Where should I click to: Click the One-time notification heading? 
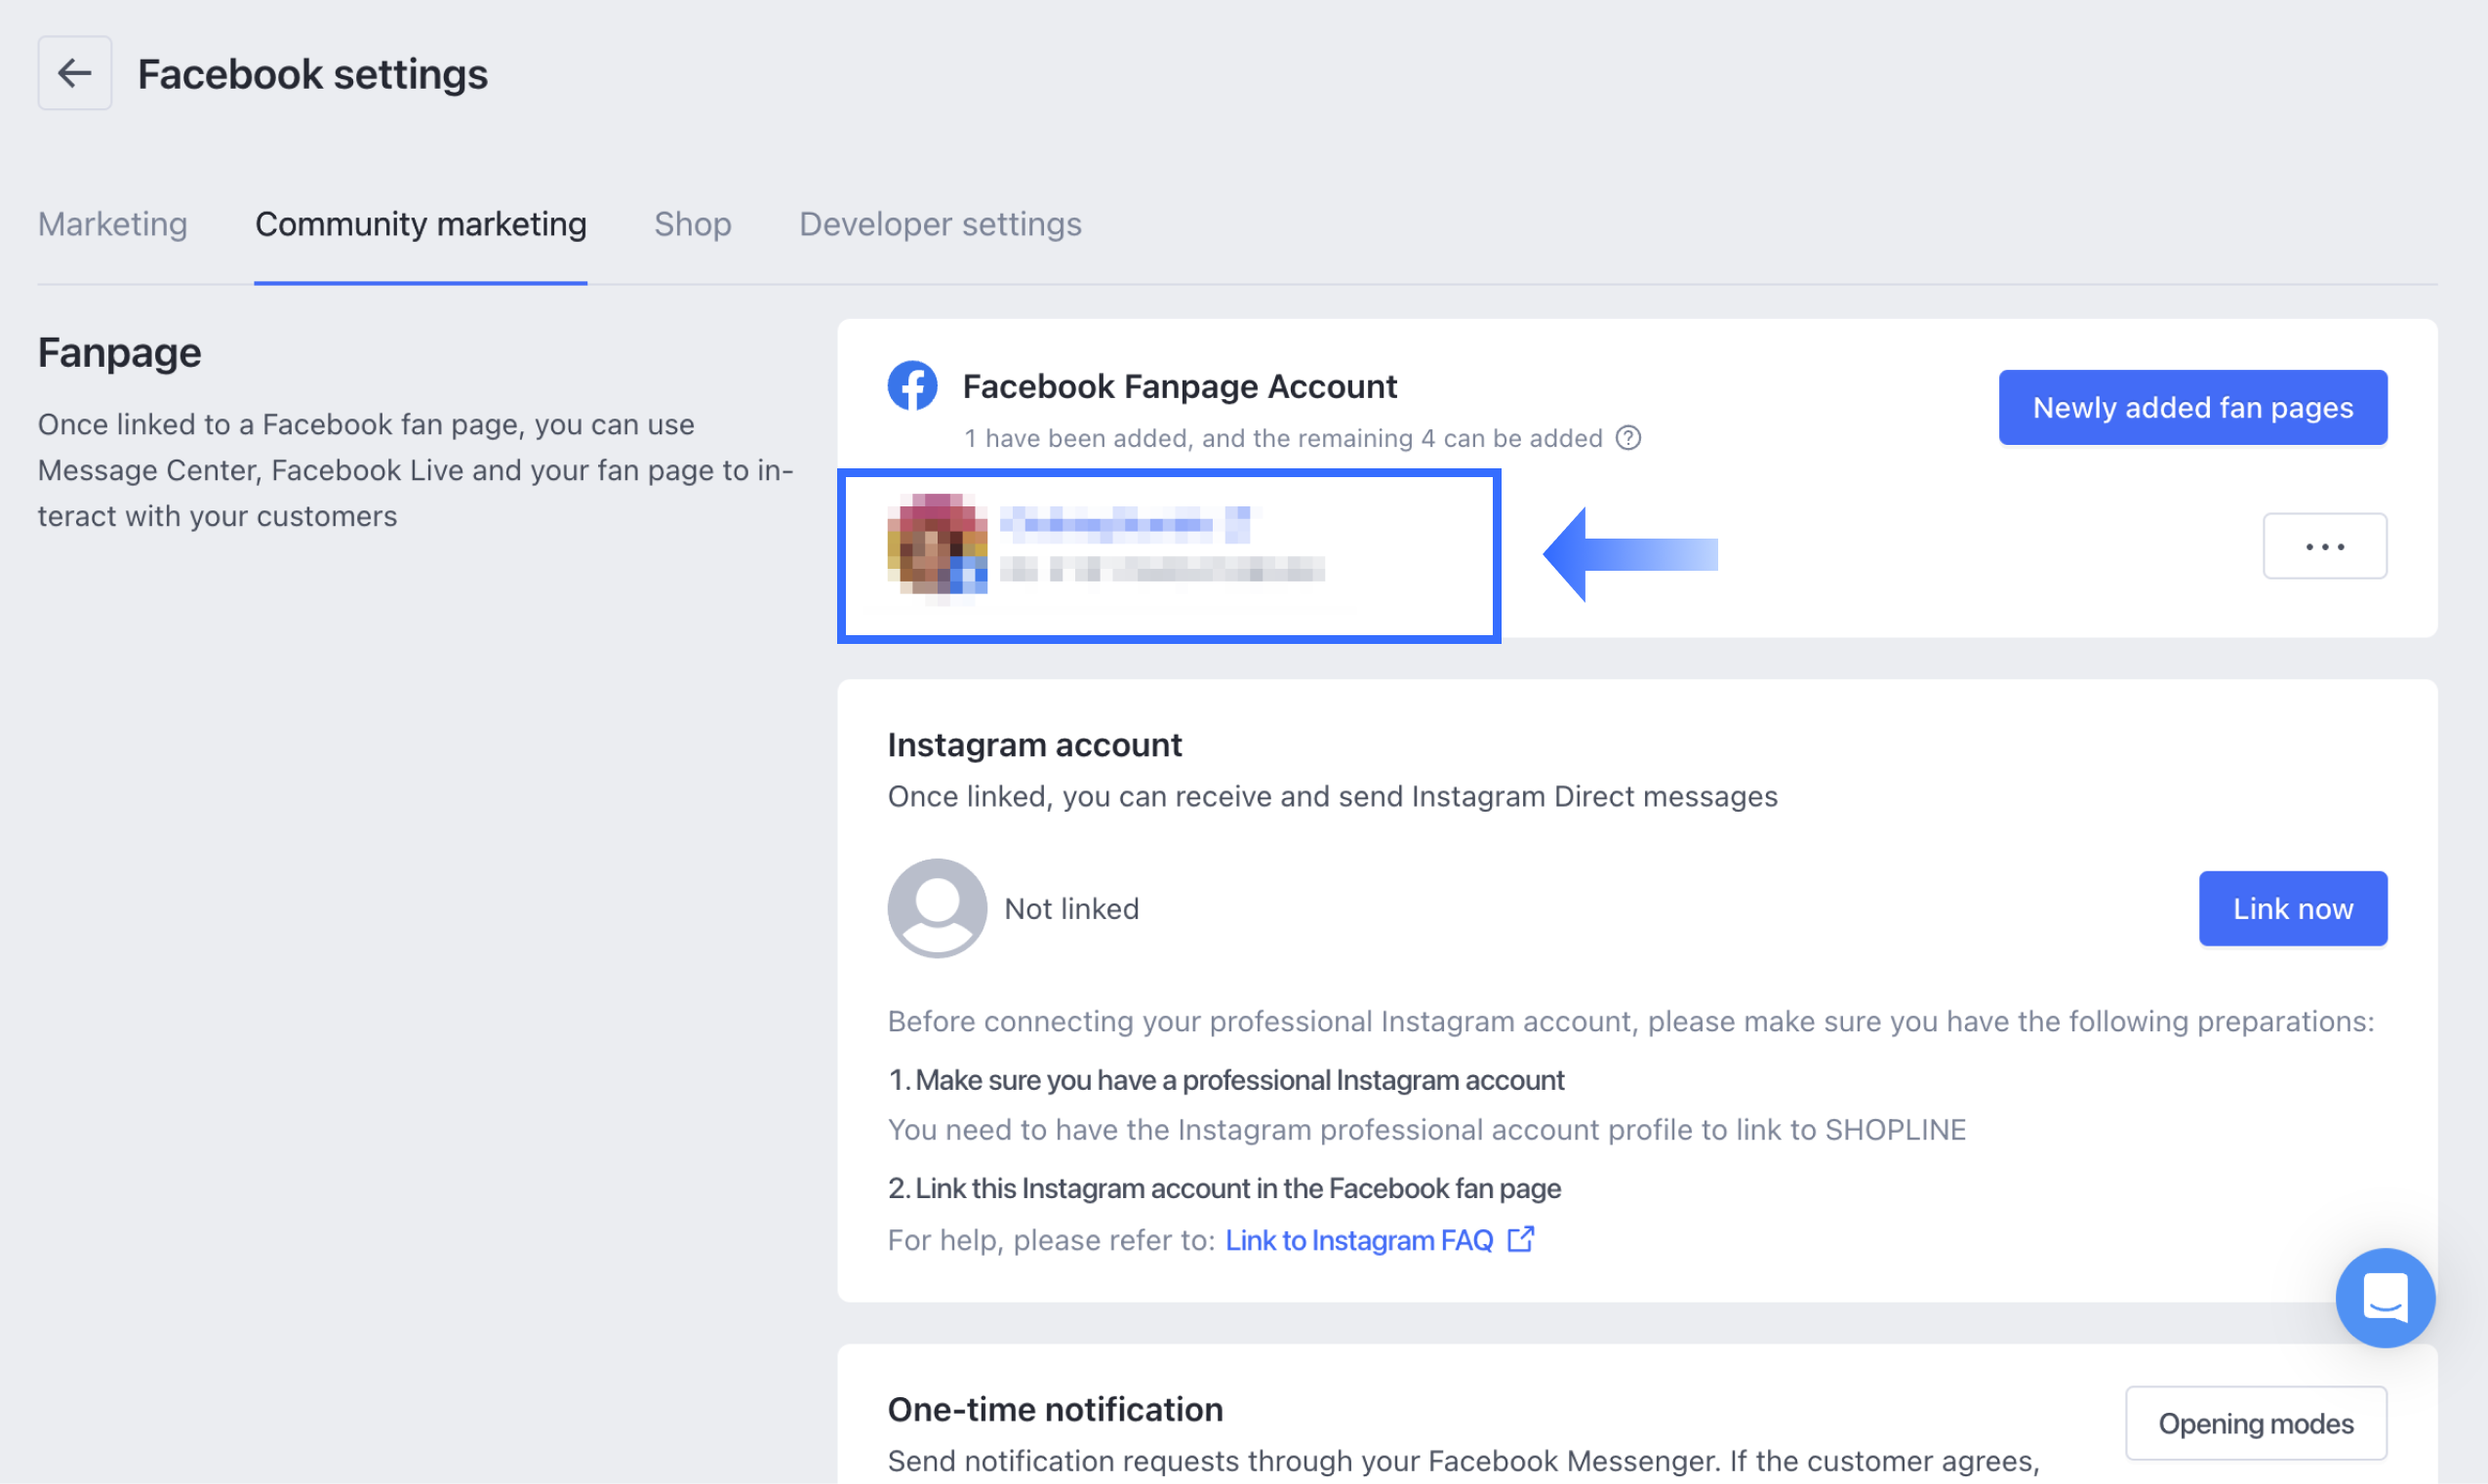point(1055,1409)
